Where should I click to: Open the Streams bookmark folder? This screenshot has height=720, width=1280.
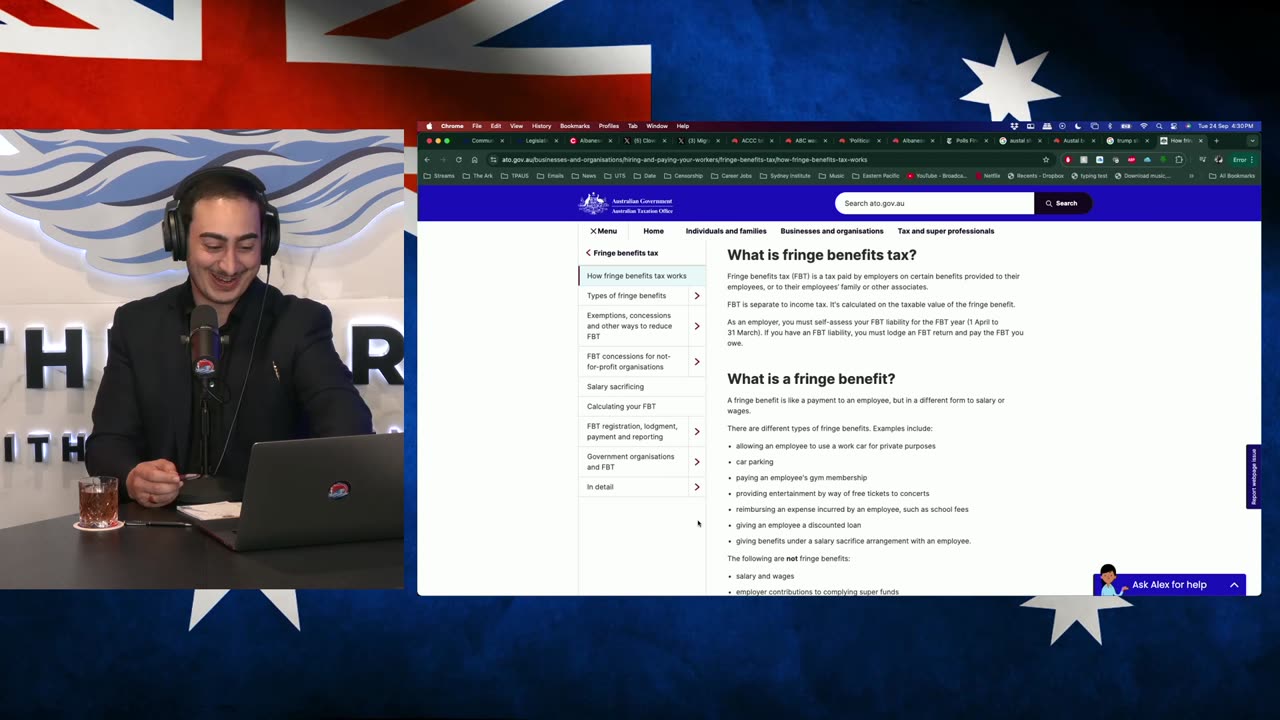click(x=439, y=176)
